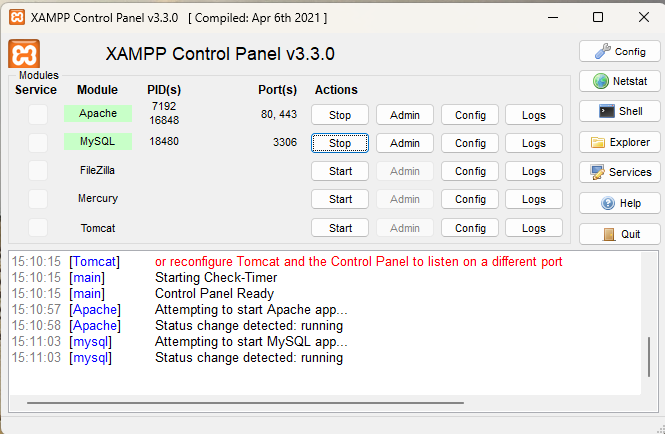Image resolution: width=665 pixels, height=434 pixels.
Task: Open the Apache Admin page
Action: pyautogui.click(x=404, y=115)
